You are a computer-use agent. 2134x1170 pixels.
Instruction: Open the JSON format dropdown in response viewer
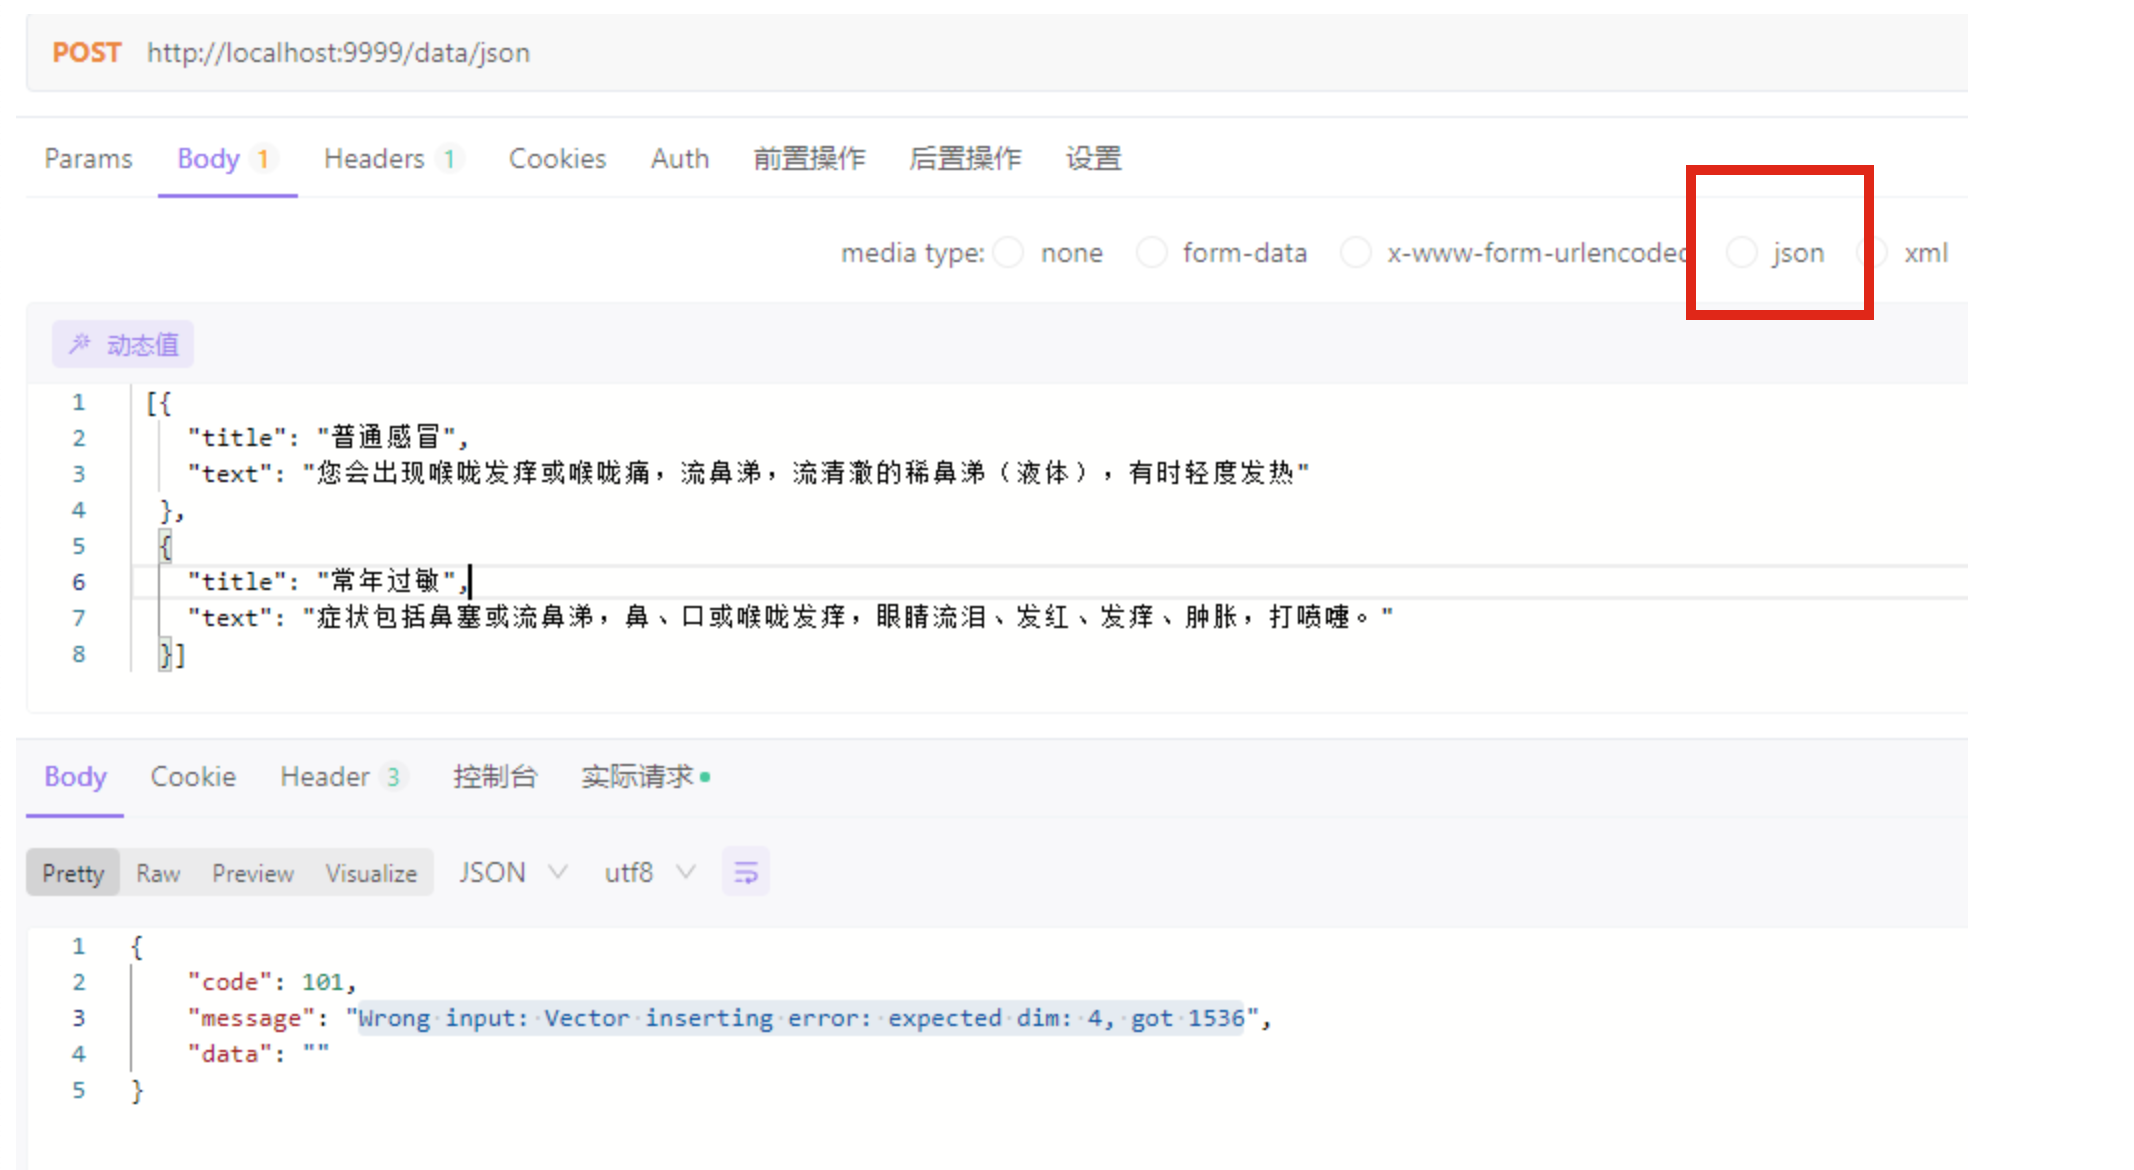coord(512,871)
